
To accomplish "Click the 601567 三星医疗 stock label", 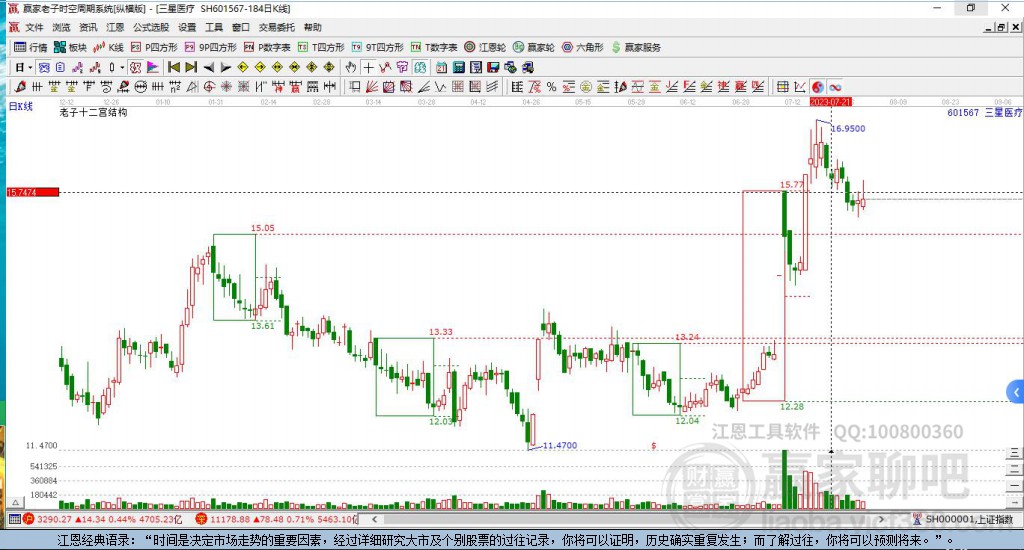I will [x=984, y=112].
